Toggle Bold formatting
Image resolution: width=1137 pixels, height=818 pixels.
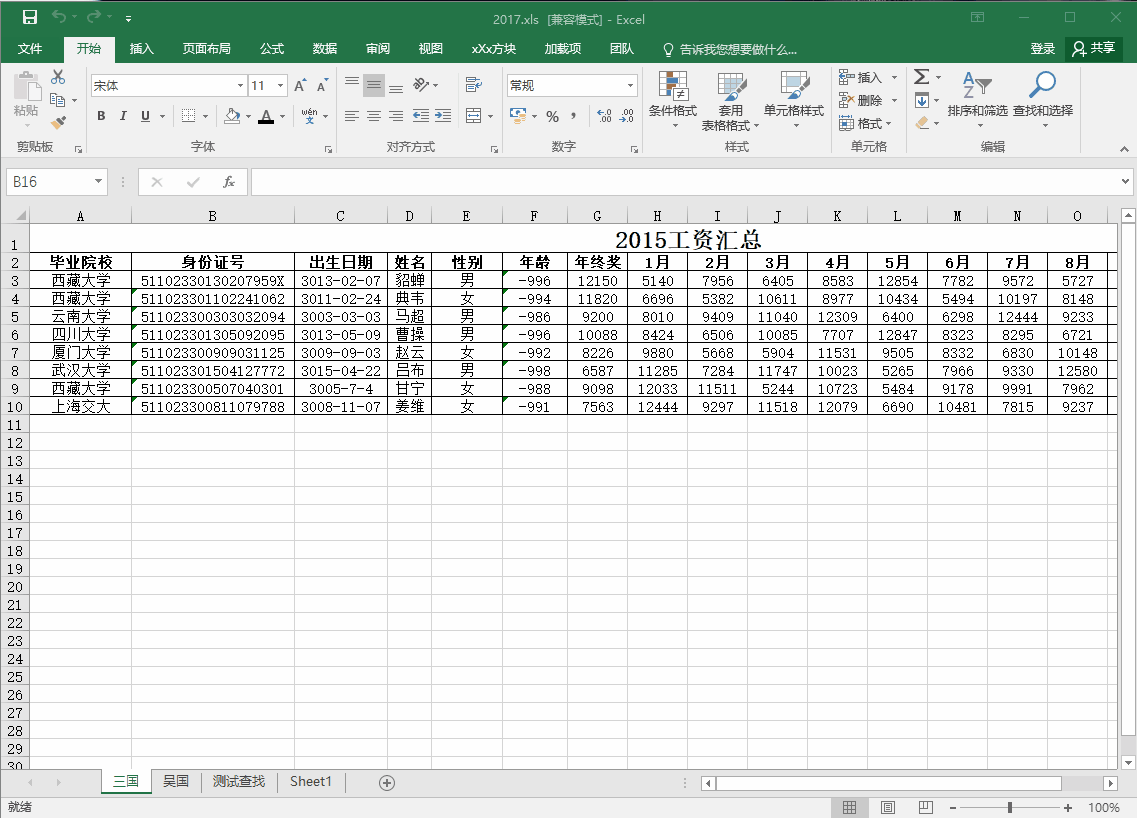pos(102,116)
